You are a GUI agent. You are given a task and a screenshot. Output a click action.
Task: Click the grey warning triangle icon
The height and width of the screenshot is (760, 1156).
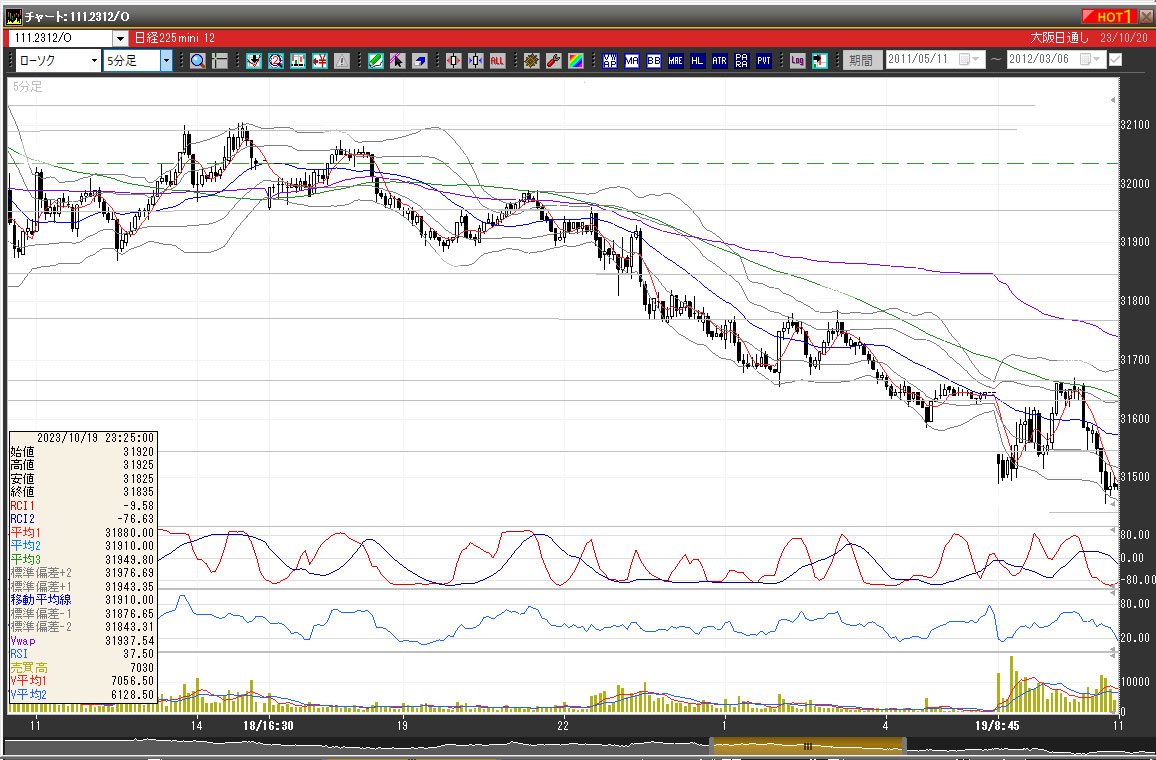342,60
